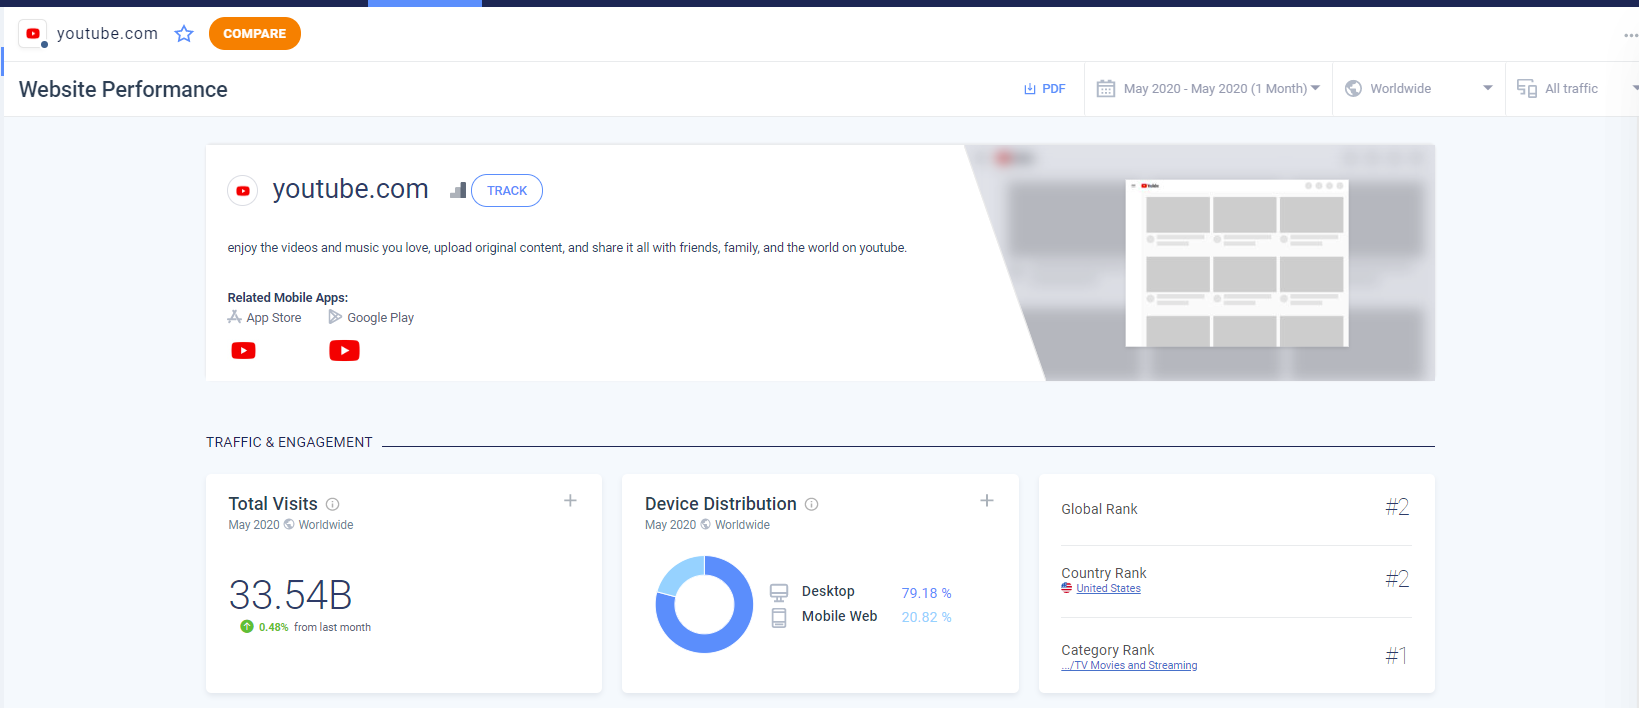
Task: Click the Device Distribution info icon
Action: click(x=812, y=505)
